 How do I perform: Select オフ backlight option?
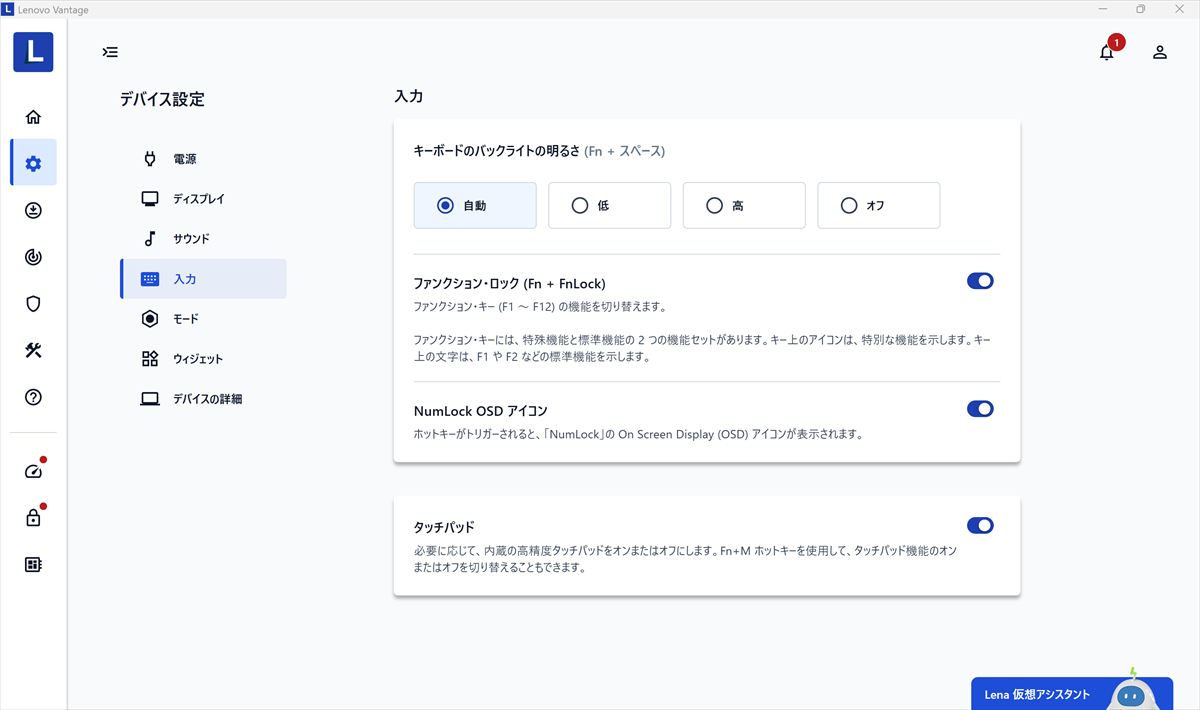[x=878, y=205]
